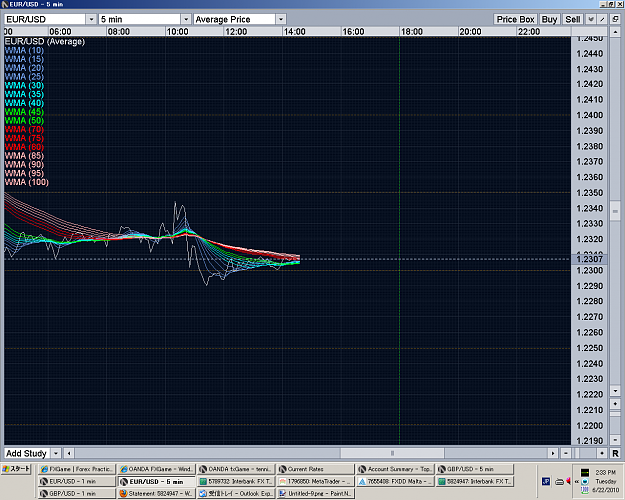Expand the Add Study dropdown arrow

coord(56,453)
